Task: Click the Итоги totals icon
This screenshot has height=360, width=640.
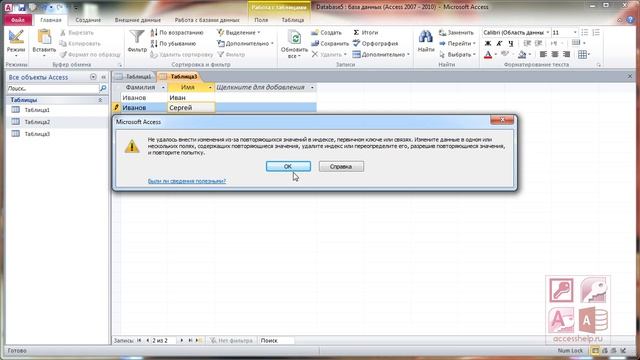Action: pyautogui.click(x=356, y=32)
